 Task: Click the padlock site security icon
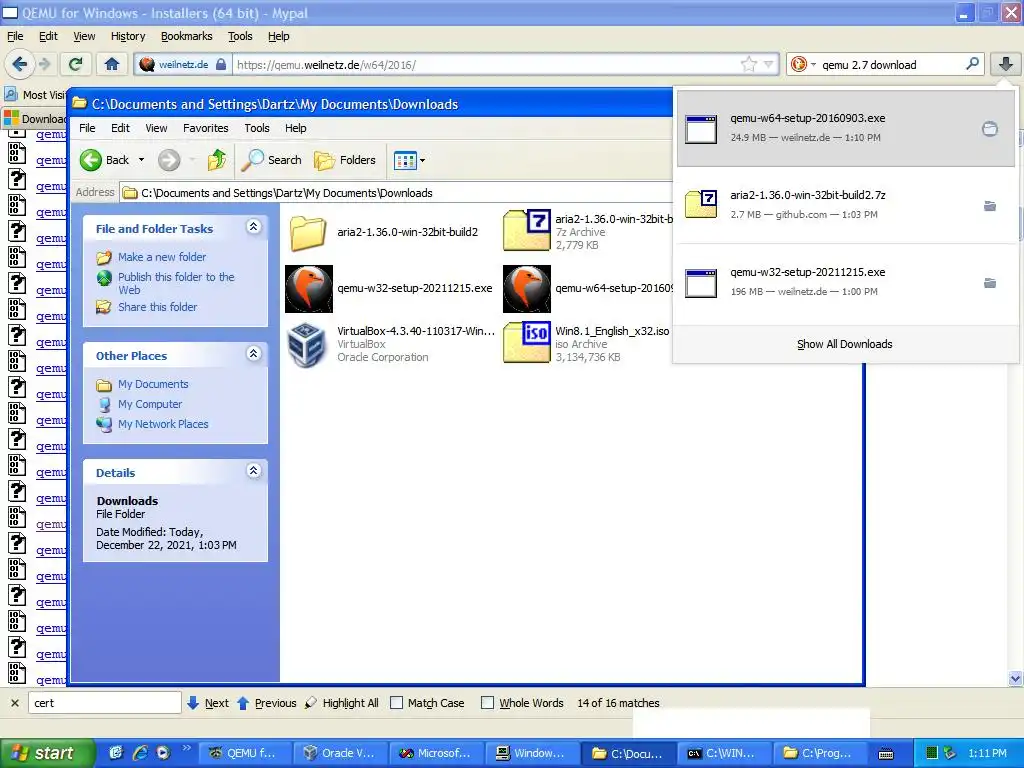pyautogui.click(x=221, y=65)
